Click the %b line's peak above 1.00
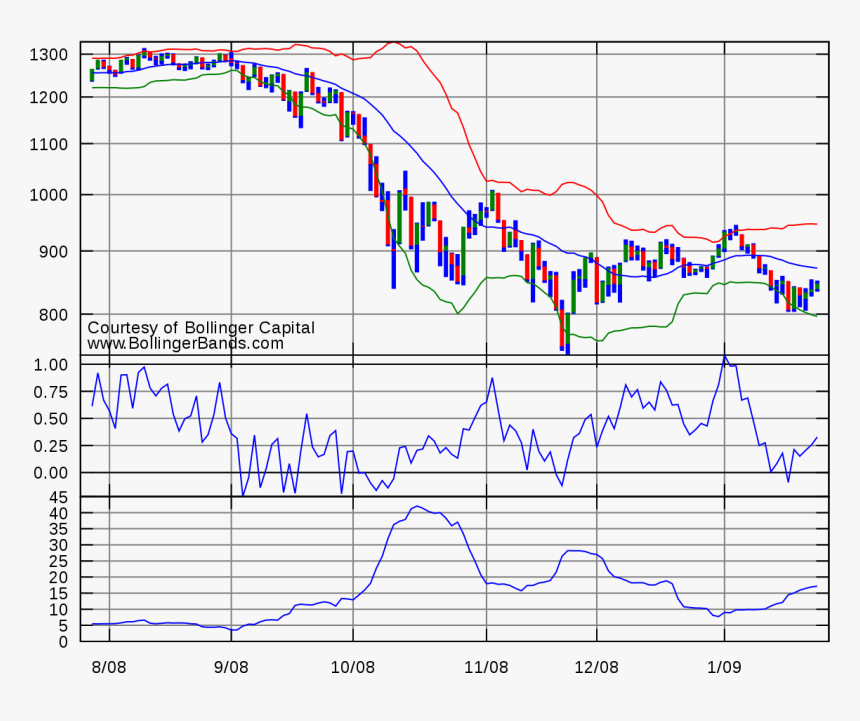This screenshot has height=721, width=860. pos(725,357)
